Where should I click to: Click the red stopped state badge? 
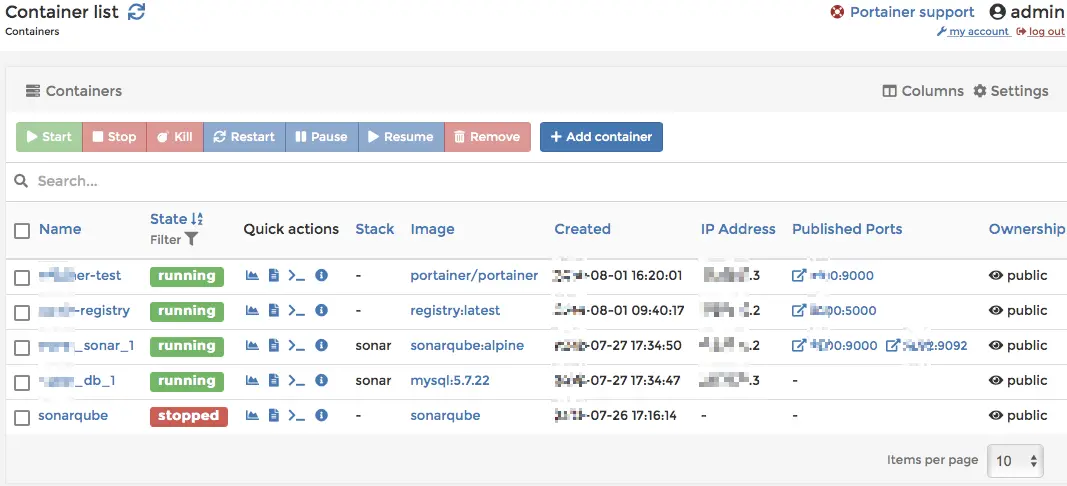(188, 416)
